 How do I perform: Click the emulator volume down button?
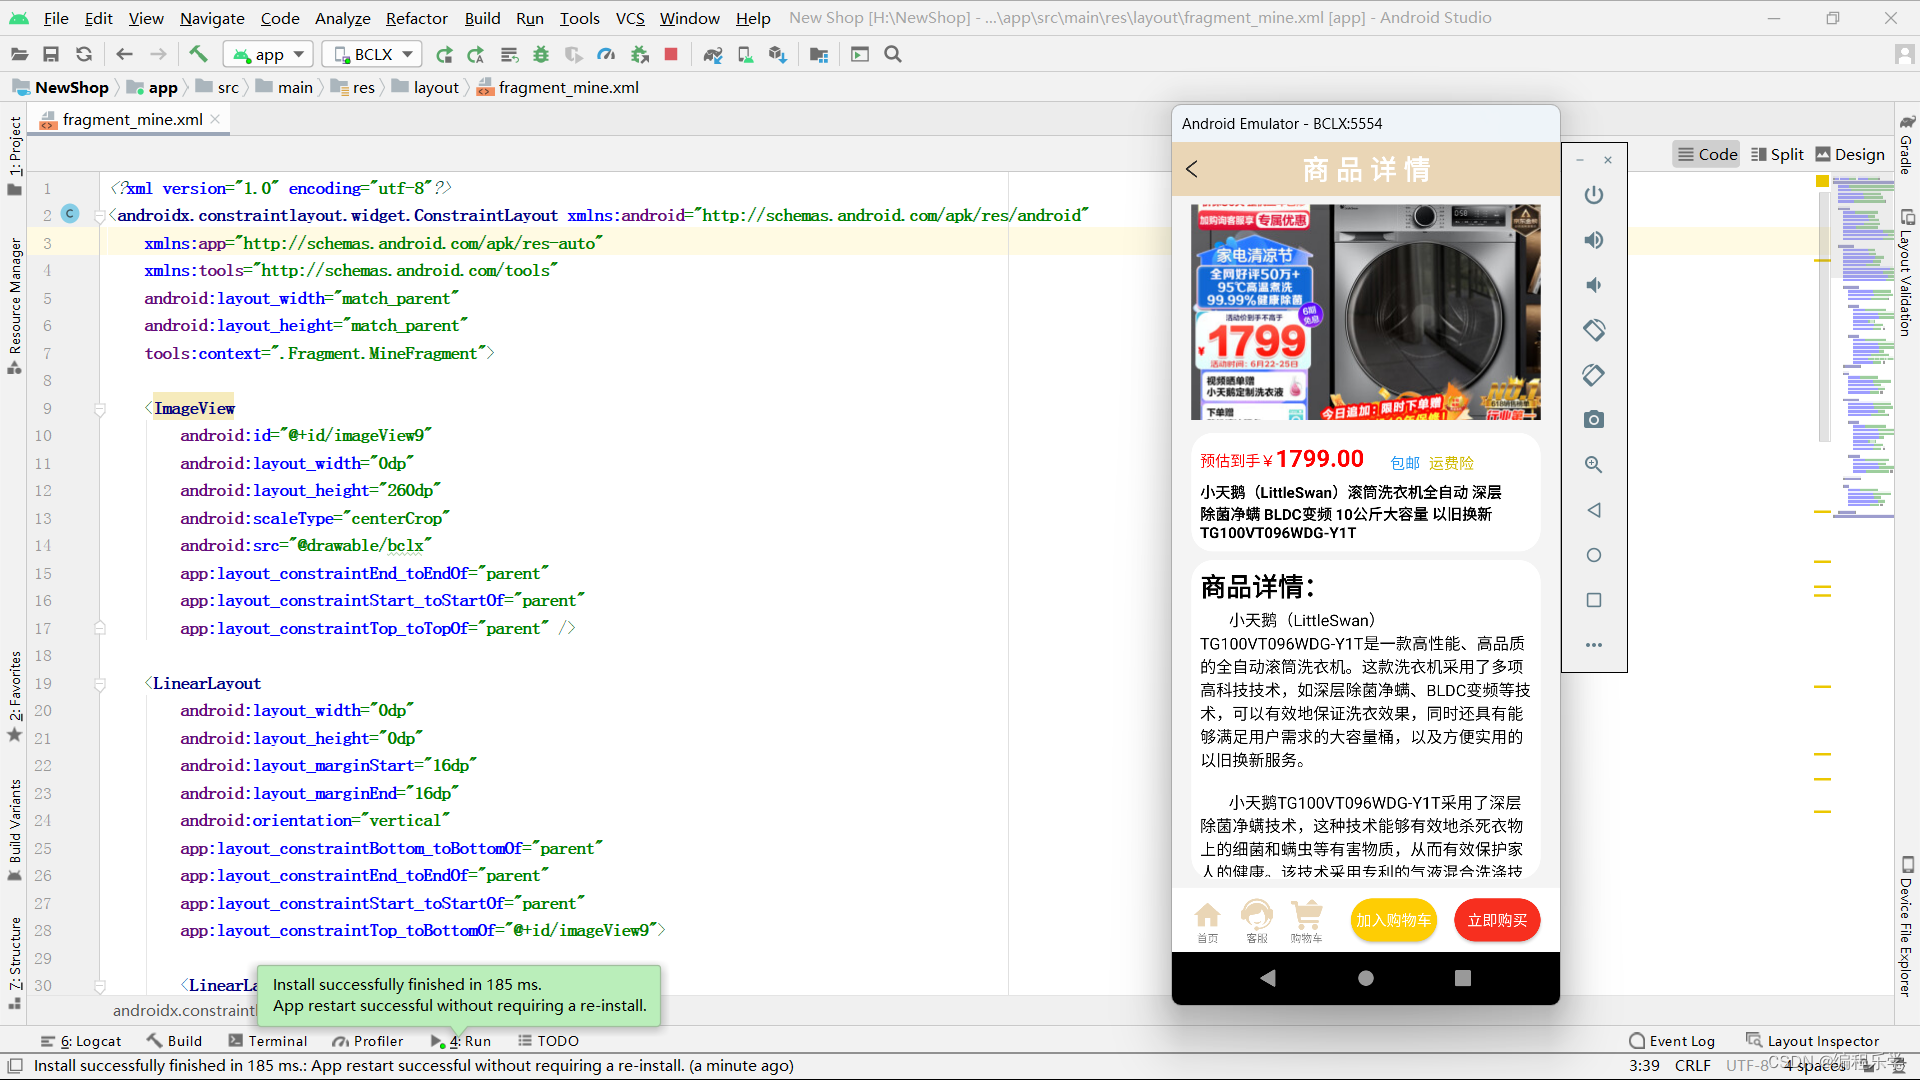click(x=1594, y=285)
